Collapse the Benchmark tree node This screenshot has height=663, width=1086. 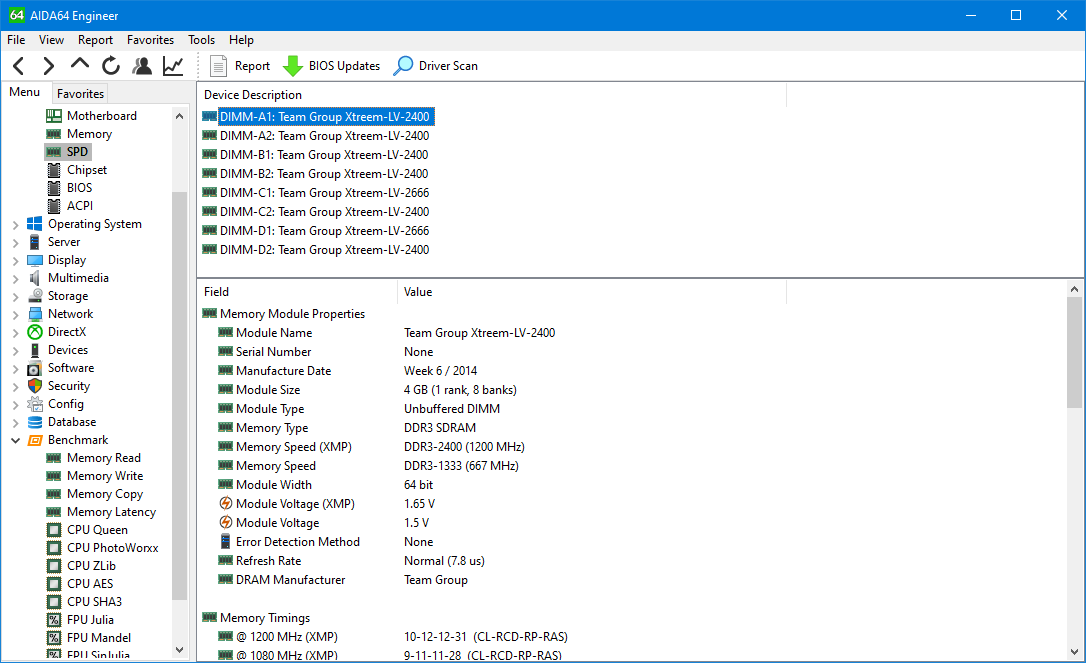point(15,441)
